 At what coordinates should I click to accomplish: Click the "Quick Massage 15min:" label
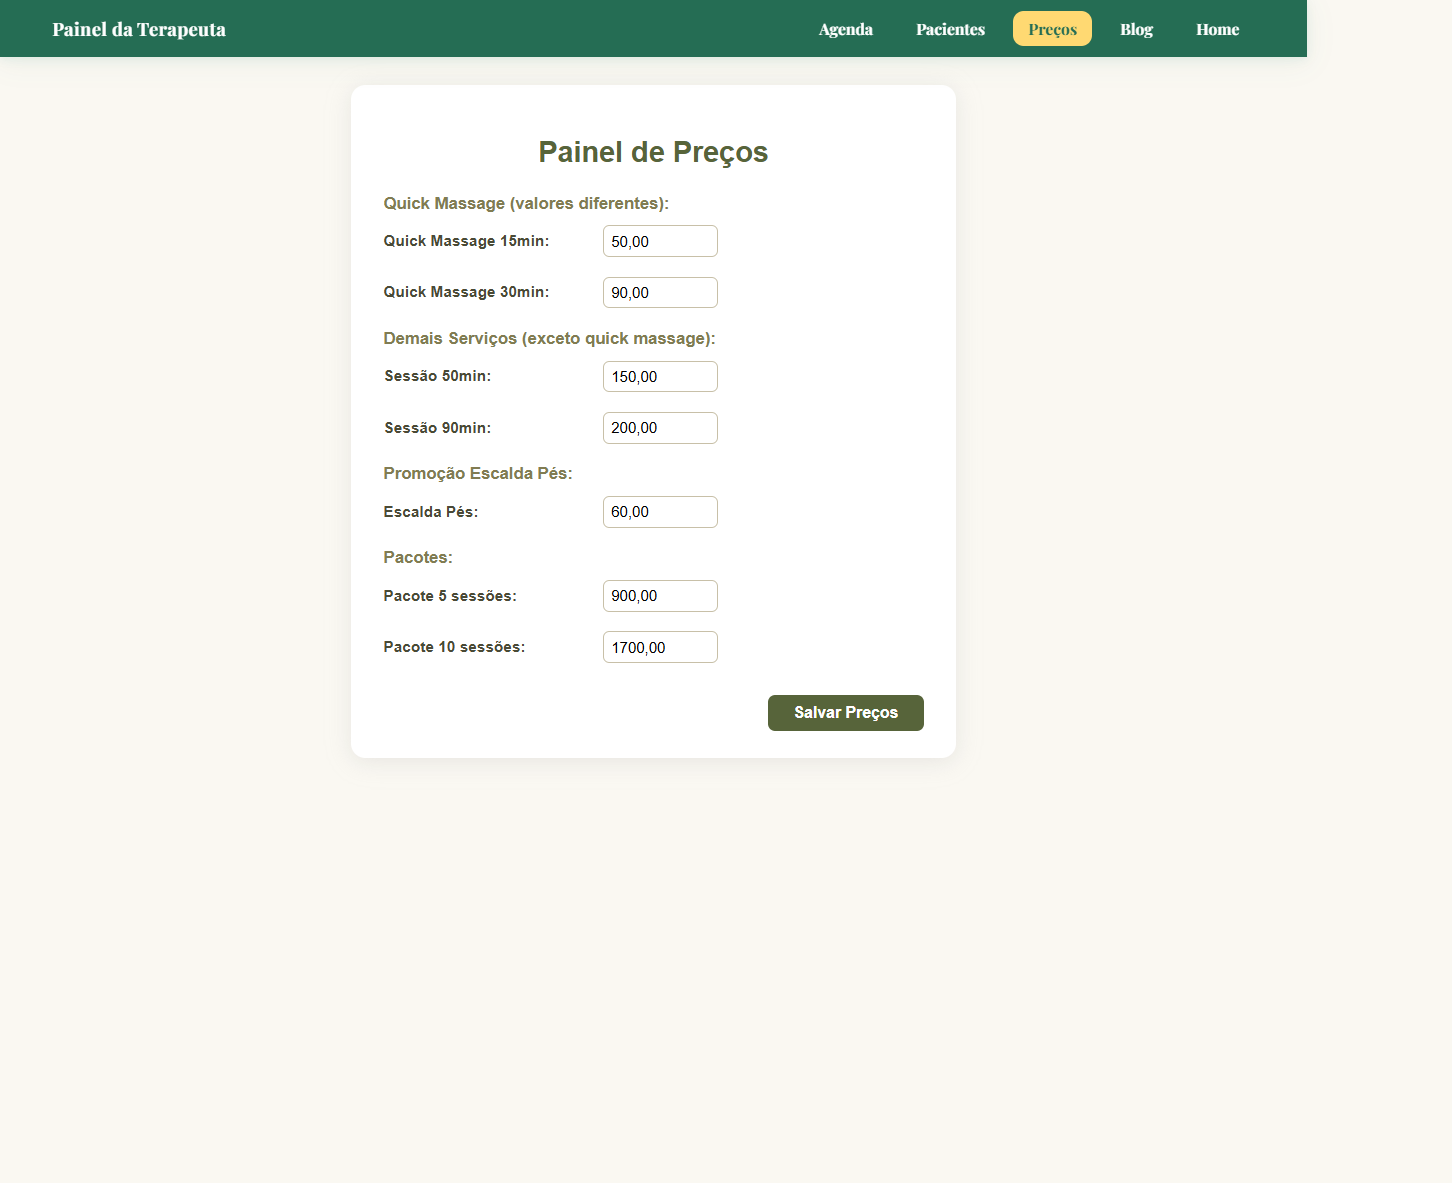click(x=466, y=241)
